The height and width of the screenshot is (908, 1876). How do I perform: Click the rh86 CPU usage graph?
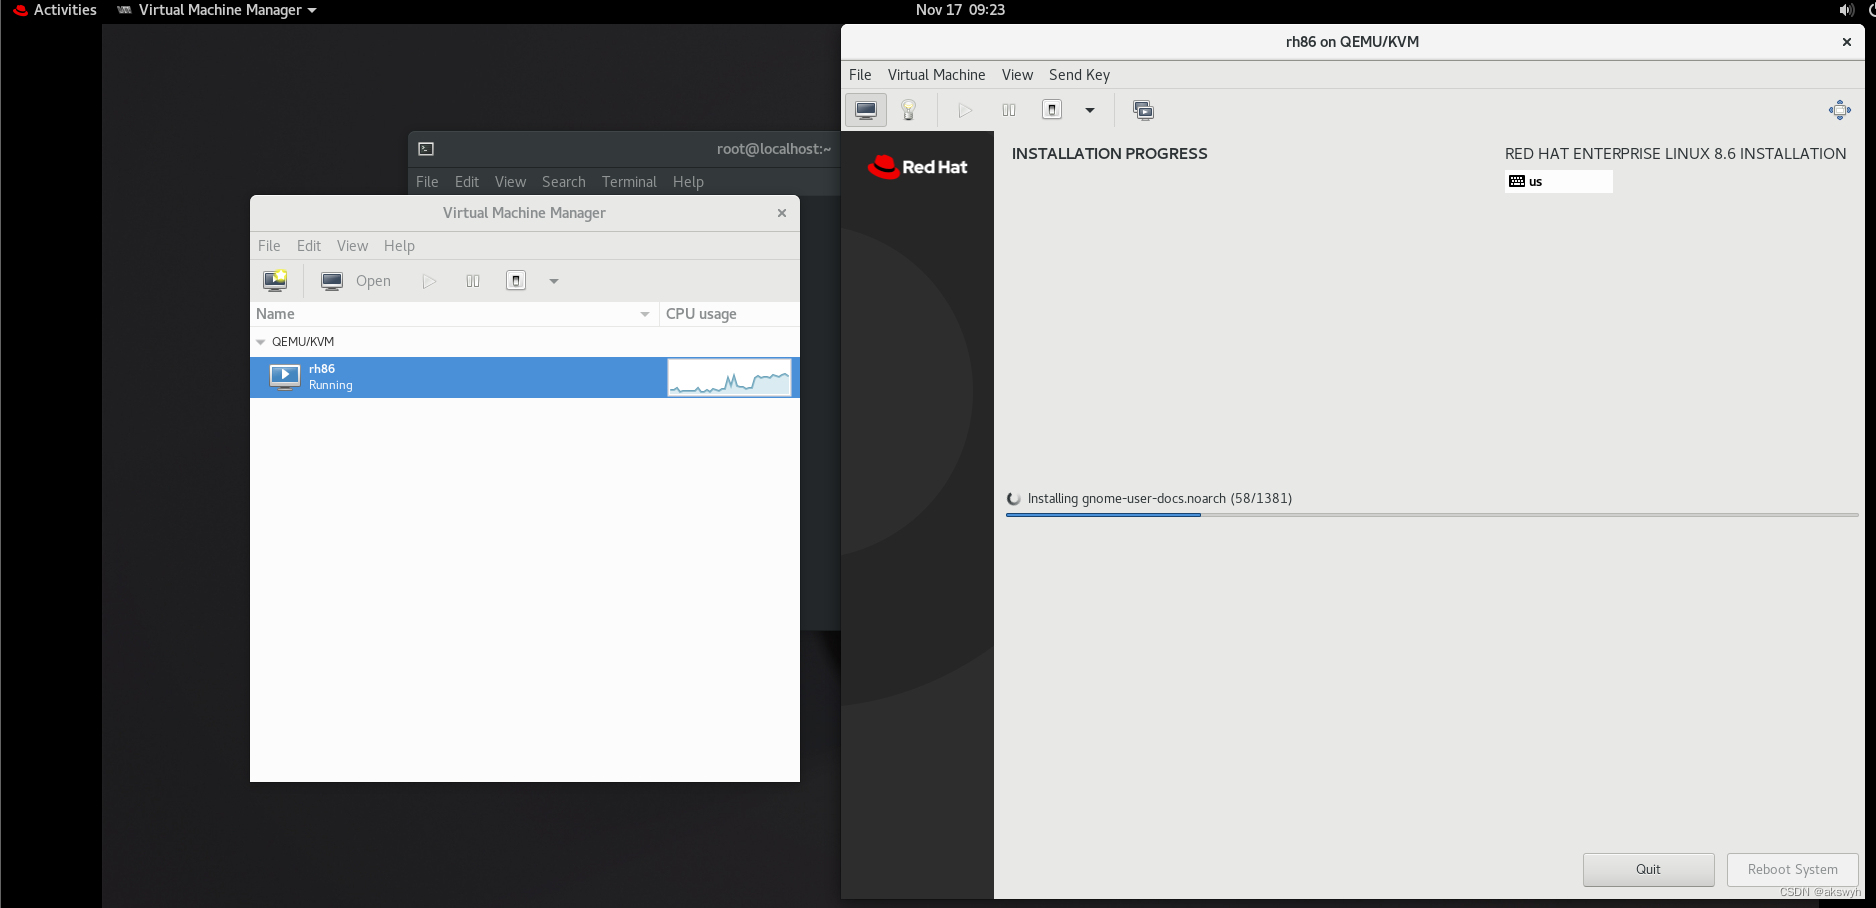click(x=729, y=377)
